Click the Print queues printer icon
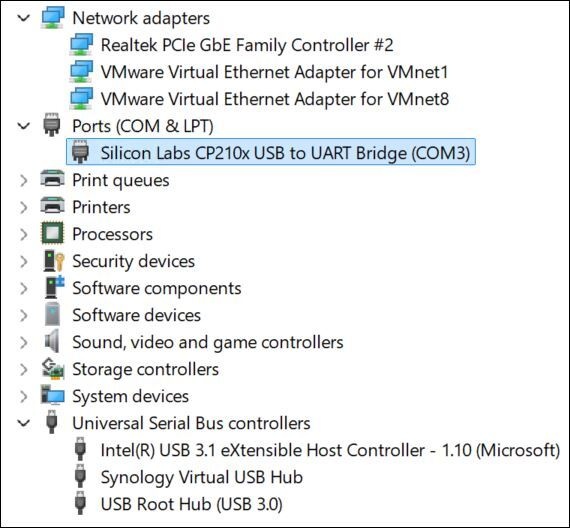 coord(53,179)
